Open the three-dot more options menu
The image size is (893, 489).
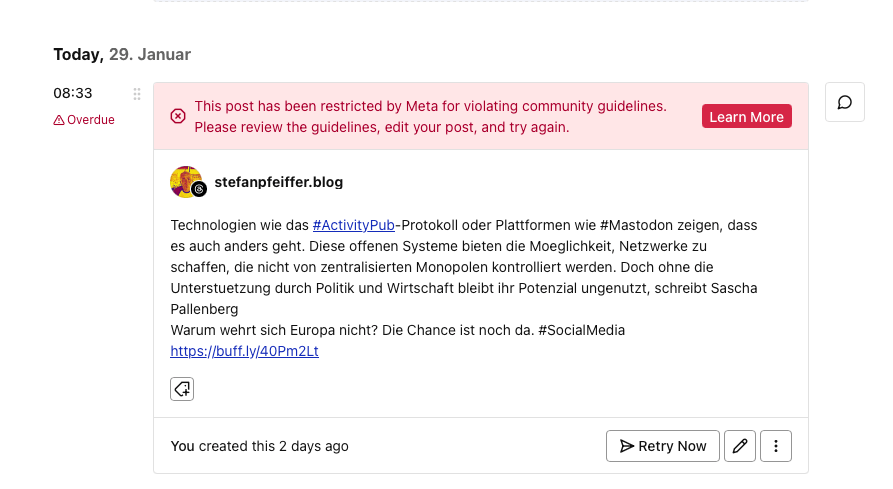point(776,446)
